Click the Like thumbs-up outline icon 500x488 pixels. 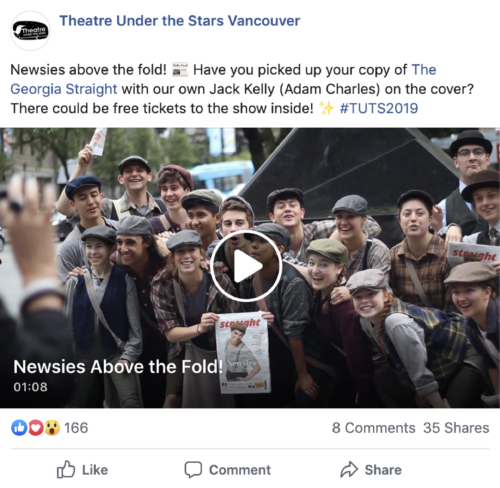66,469
